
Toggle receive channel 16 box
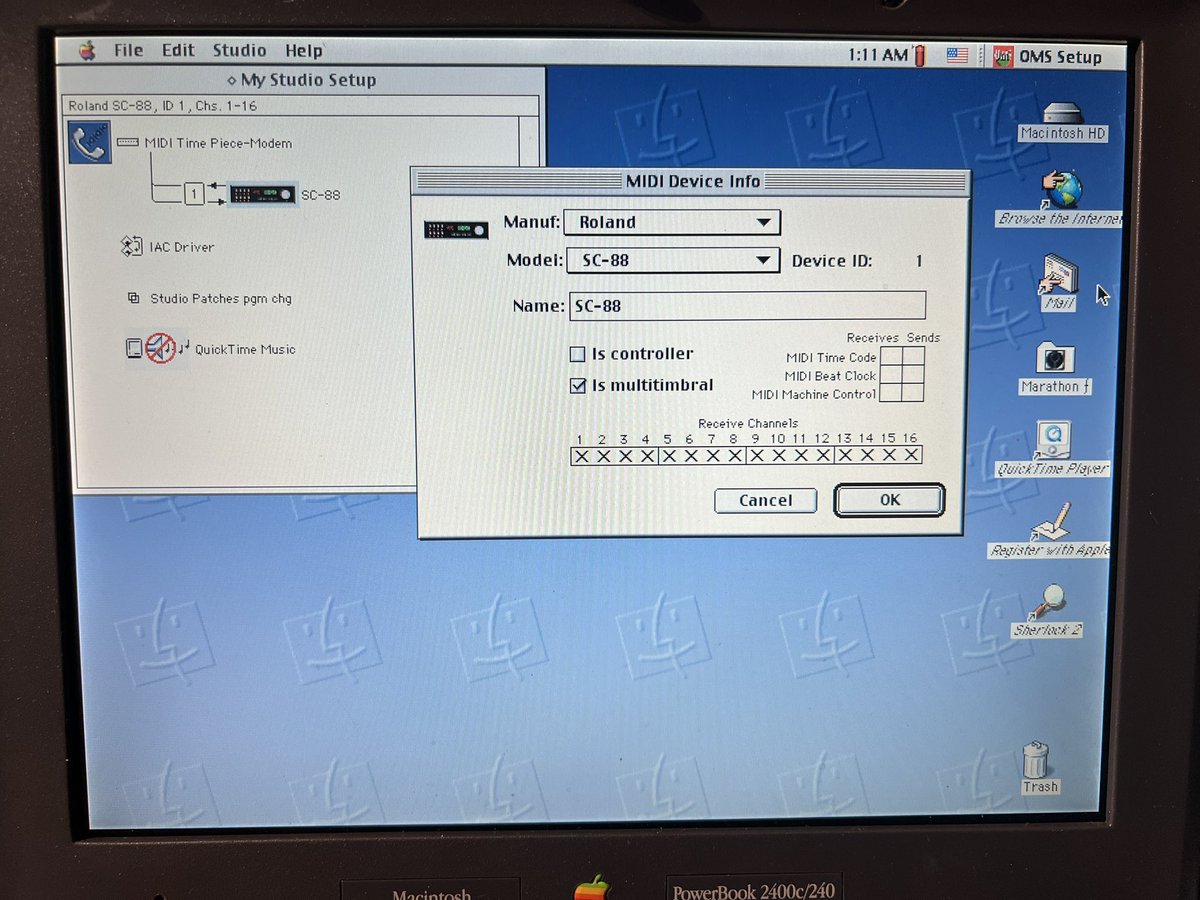click(910, 456)
